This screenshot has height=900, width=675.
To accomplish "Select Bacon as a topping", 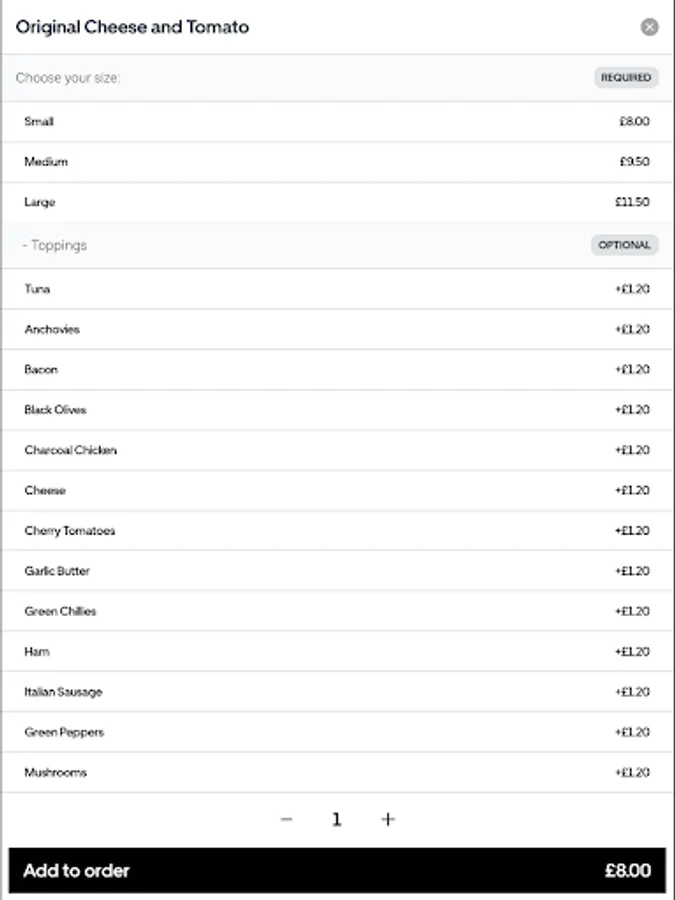I will (x=337, y=370).
